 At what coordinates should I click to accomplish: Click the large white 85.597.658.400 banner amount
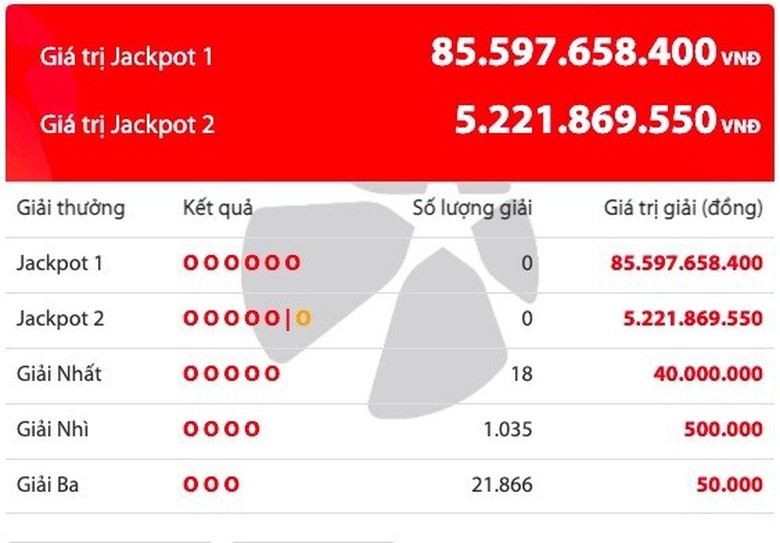573,52
